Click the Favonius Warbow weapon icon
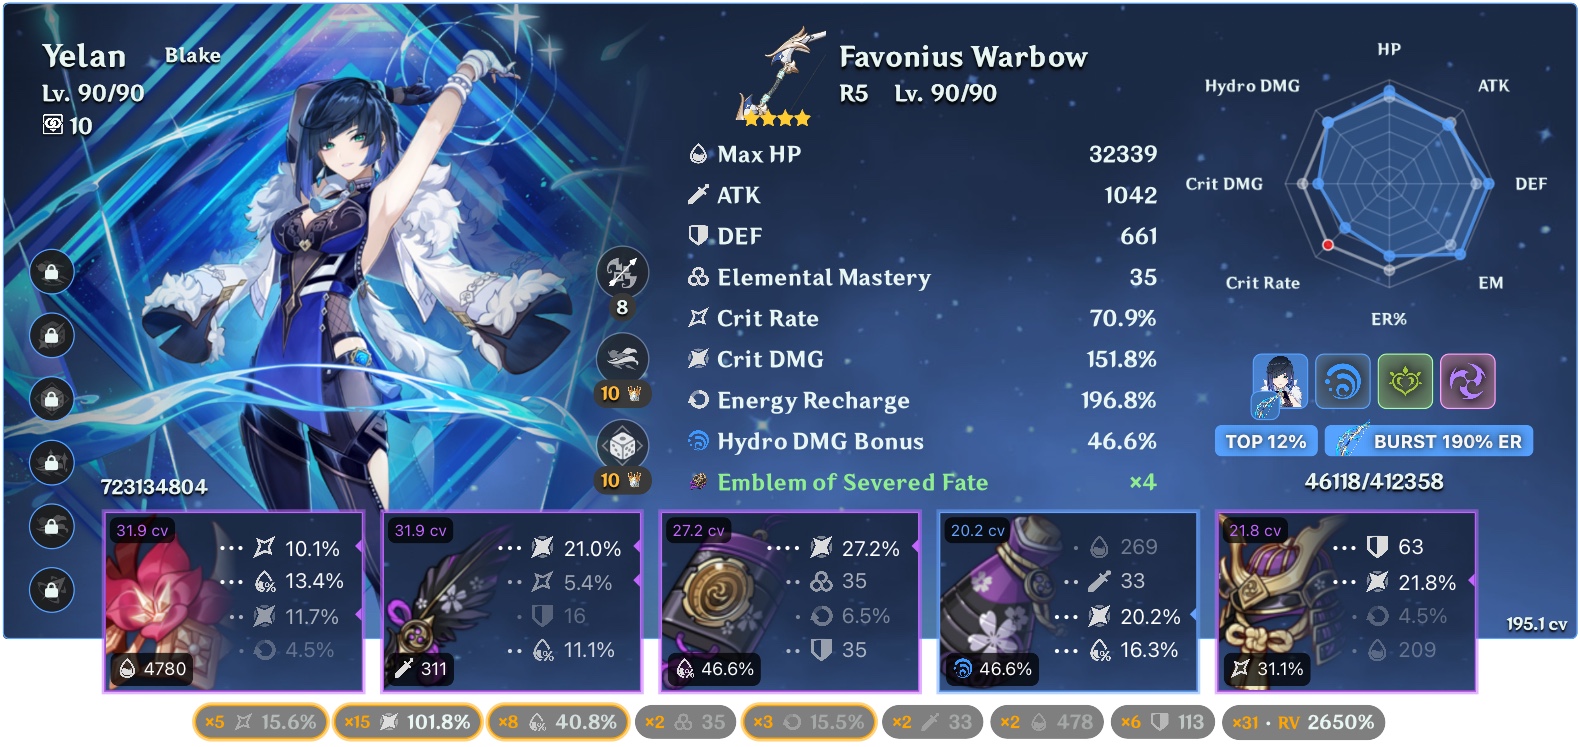Screen dimensions: 1580x747 point(781,77)
